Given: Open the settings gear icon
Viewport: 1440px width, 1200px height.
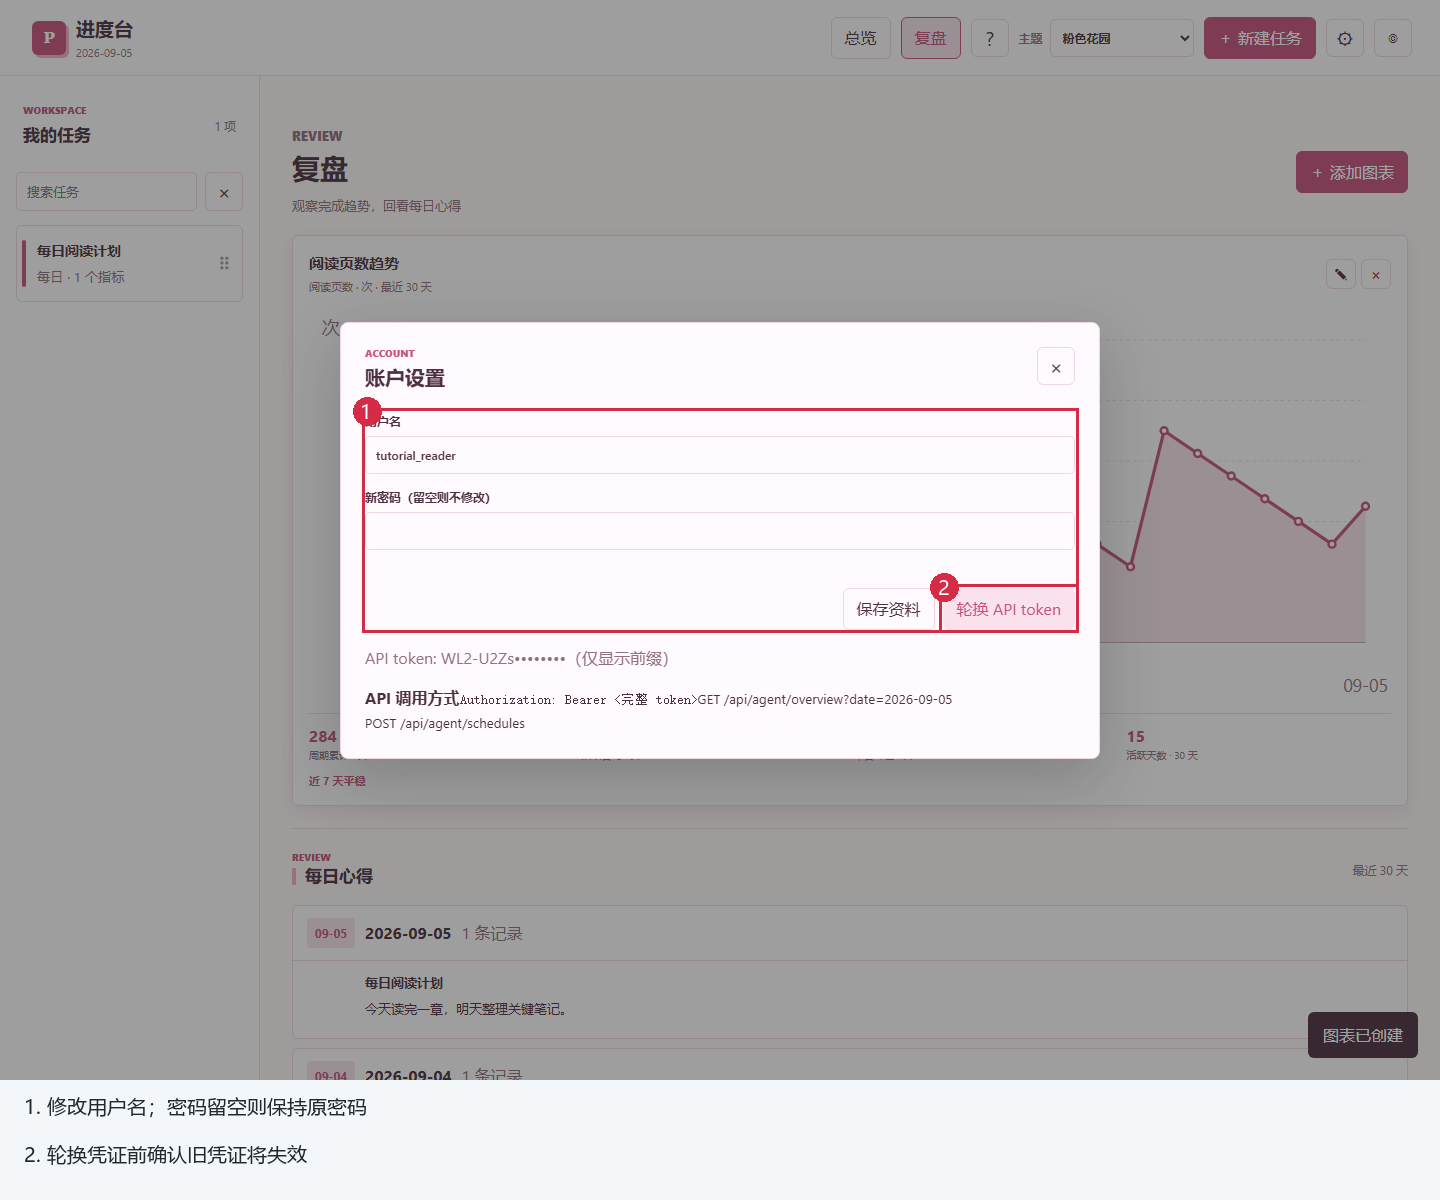Looking at the screenshot, I should (1345, 38).
